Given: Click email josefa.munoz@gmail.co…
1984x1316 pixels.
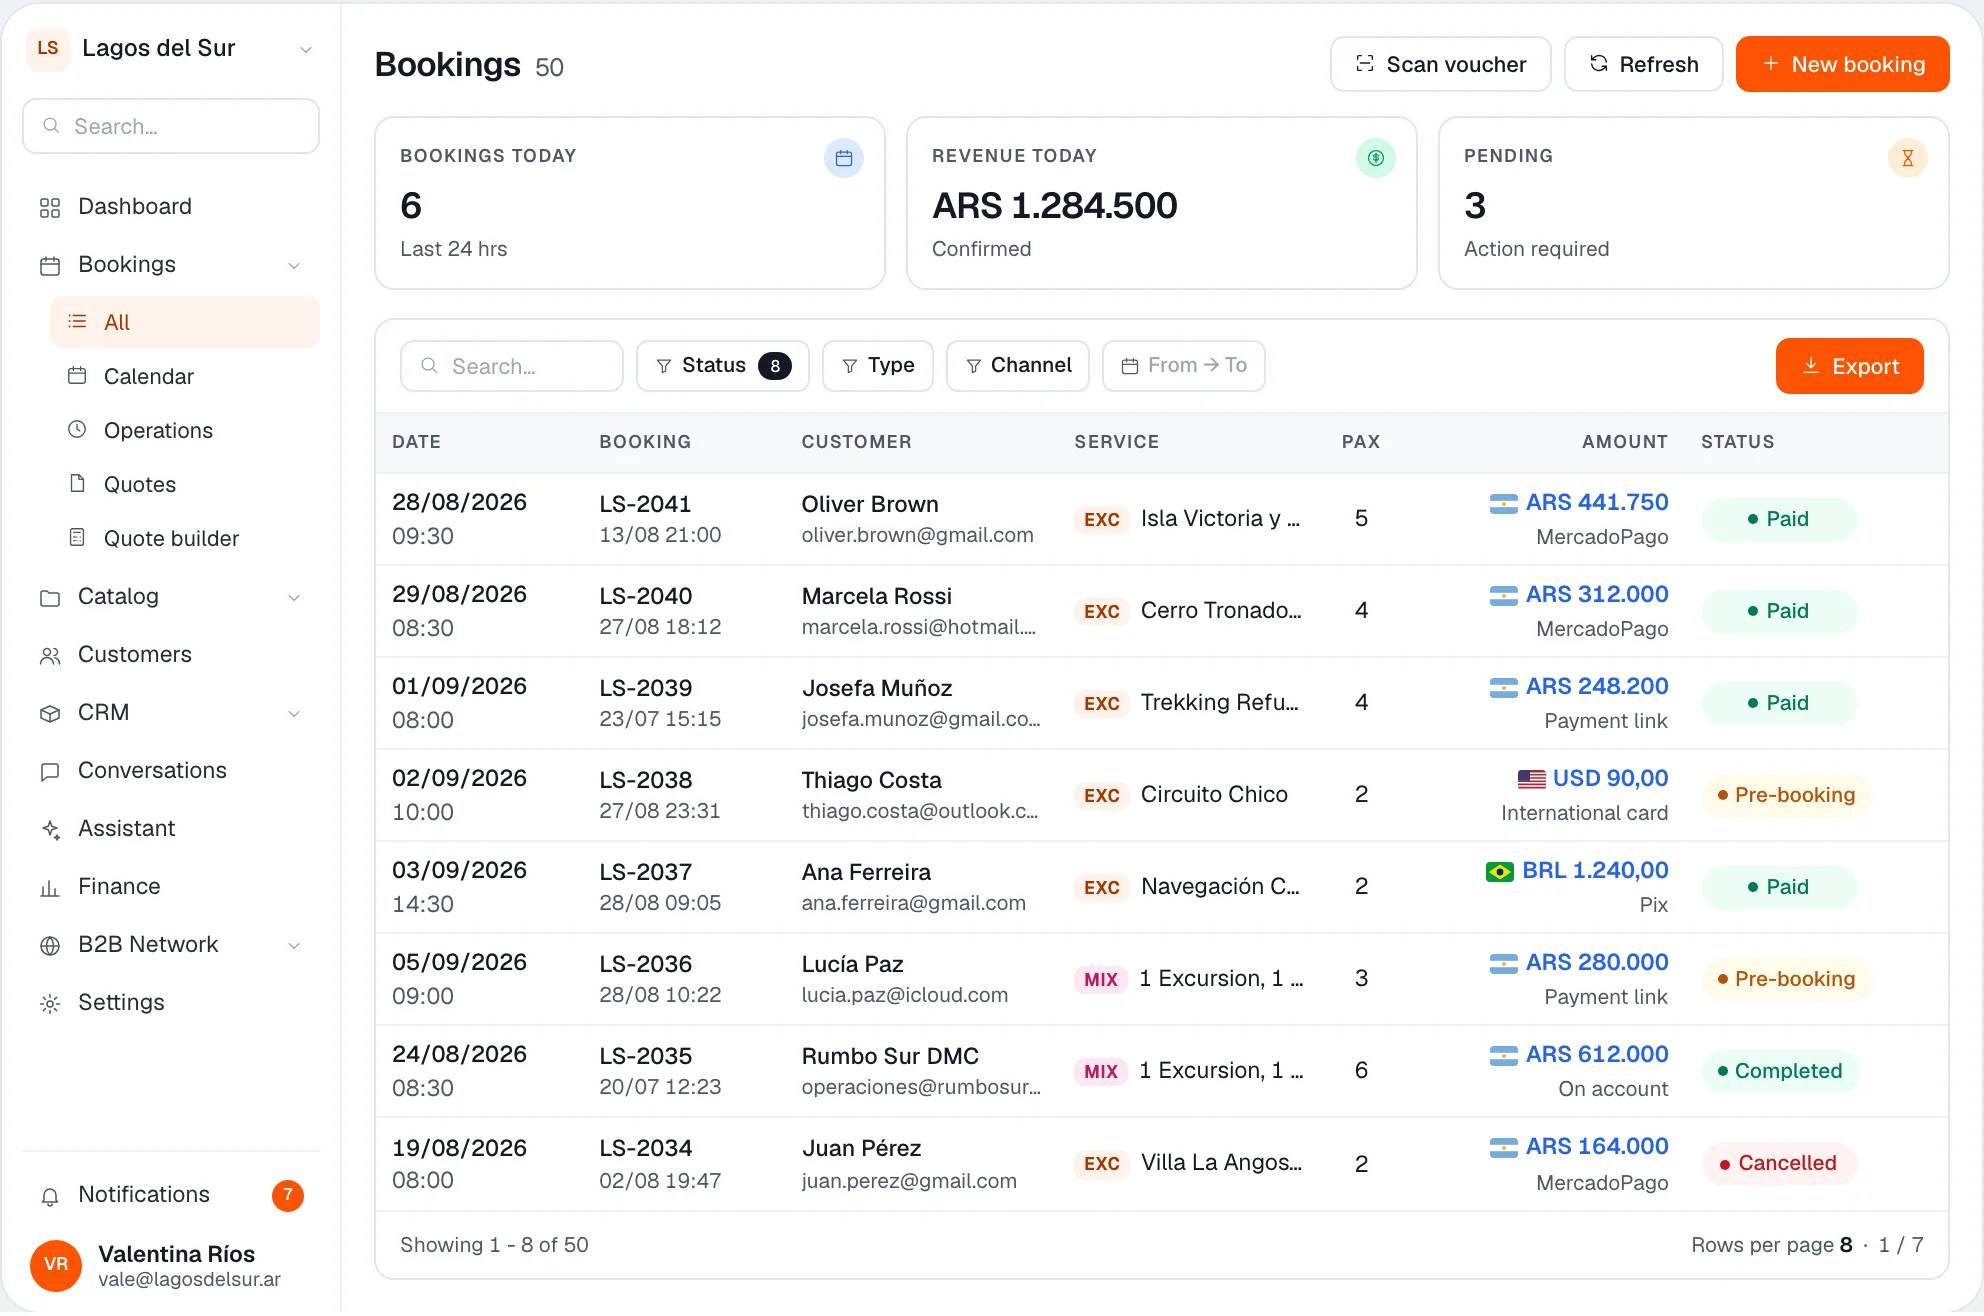Looking at the screenshot, I should [x=920, y=719].
